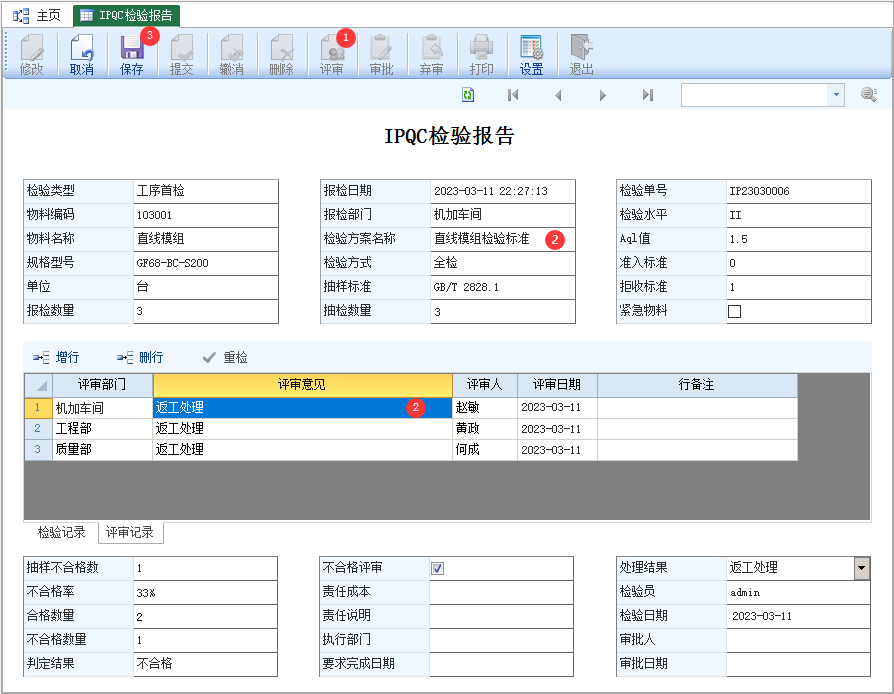The width and height of the screenshot is (894, 694).
Task: Select row 3 header in review grid
Action: point(38,450)
